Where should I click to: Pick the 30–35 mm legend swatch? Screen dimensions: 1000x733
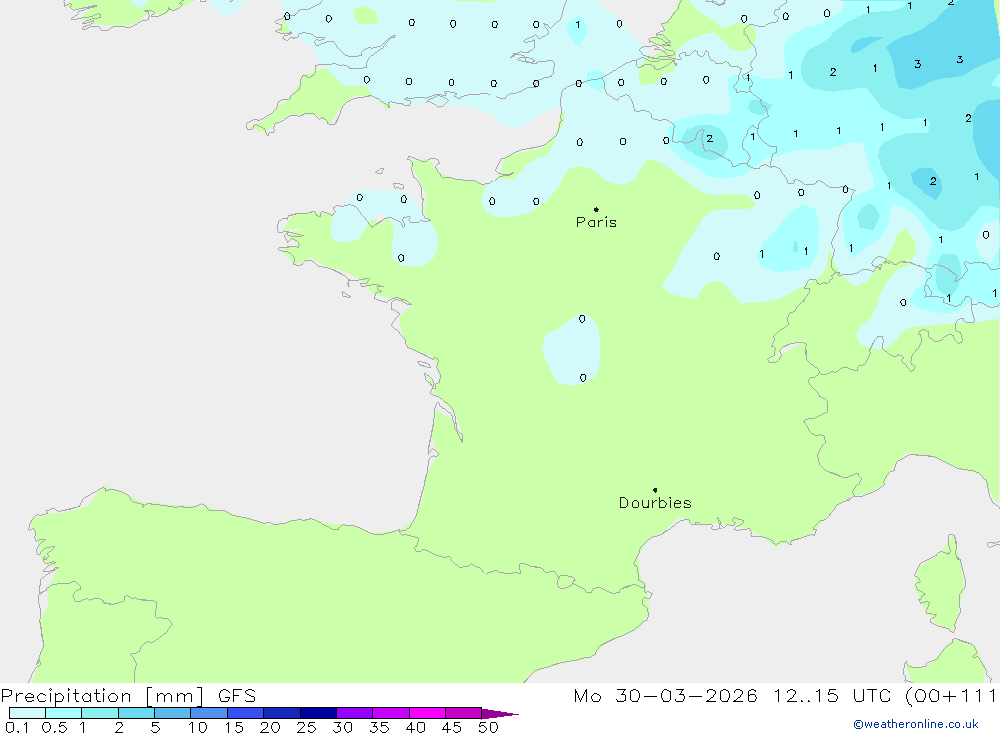[x=355, y=713]
